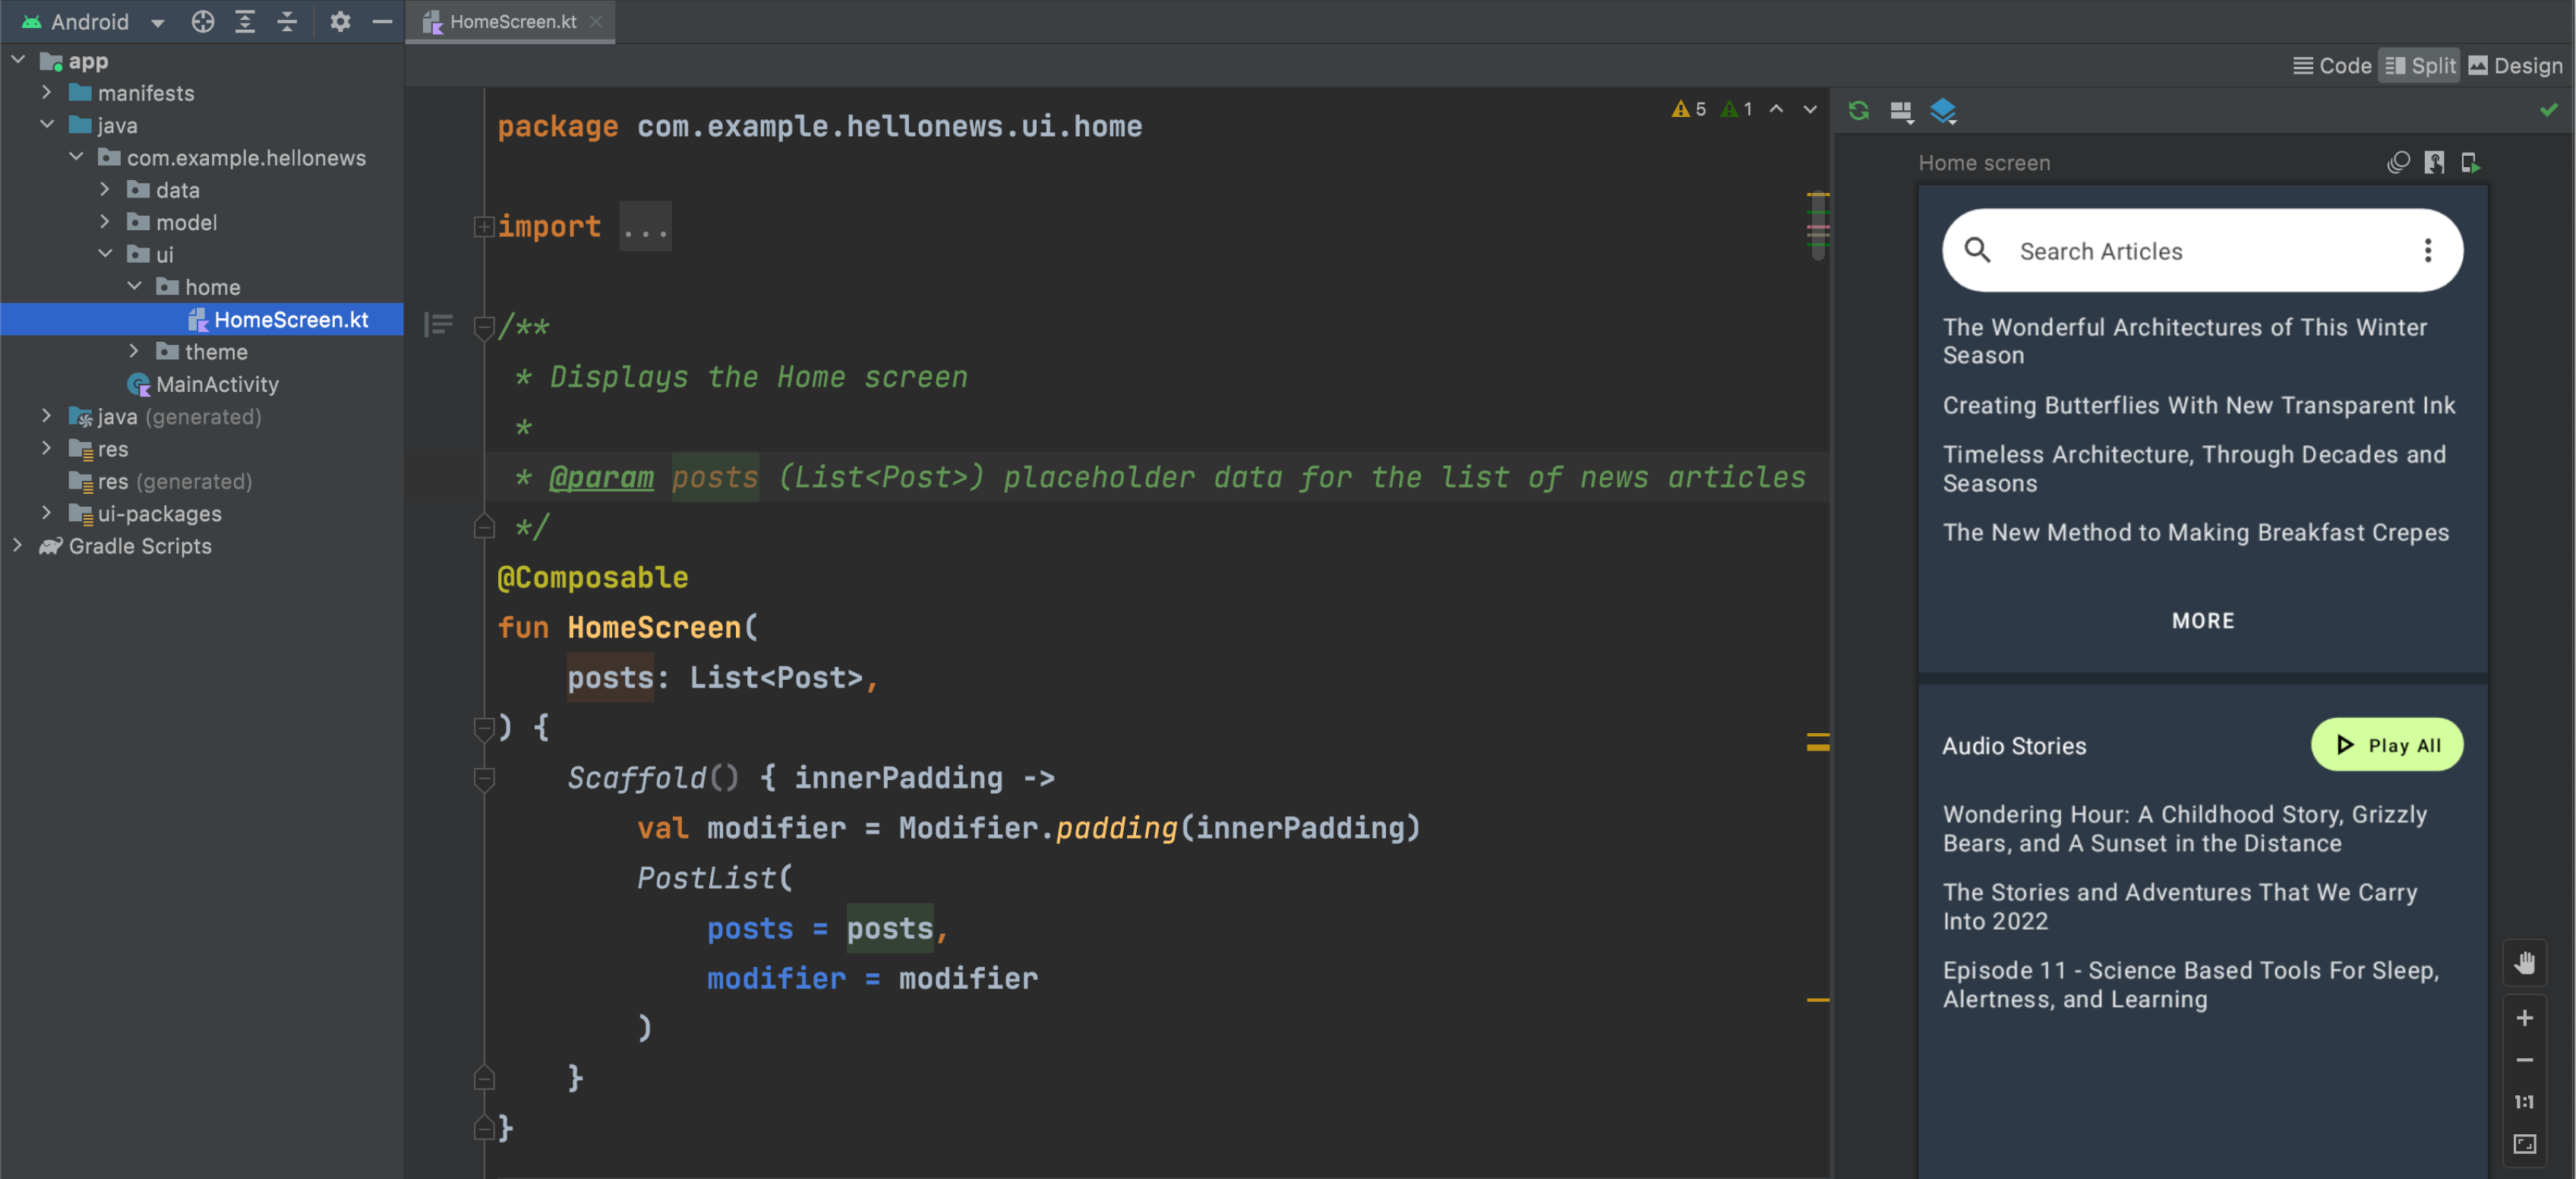Click the MORE button in Home screen

(2203, 620)
